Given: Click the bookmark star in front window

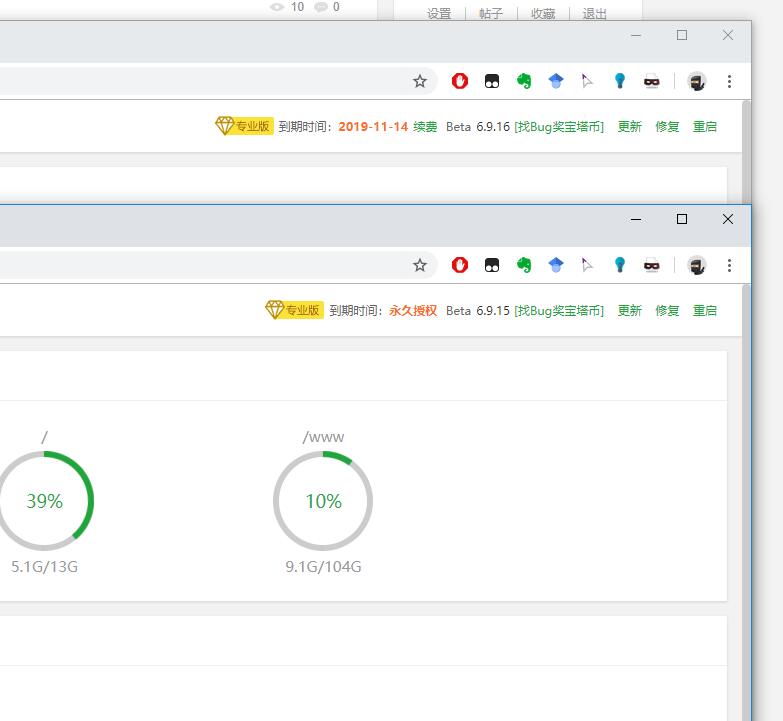Looking at the screenshot, I should 419,265.
